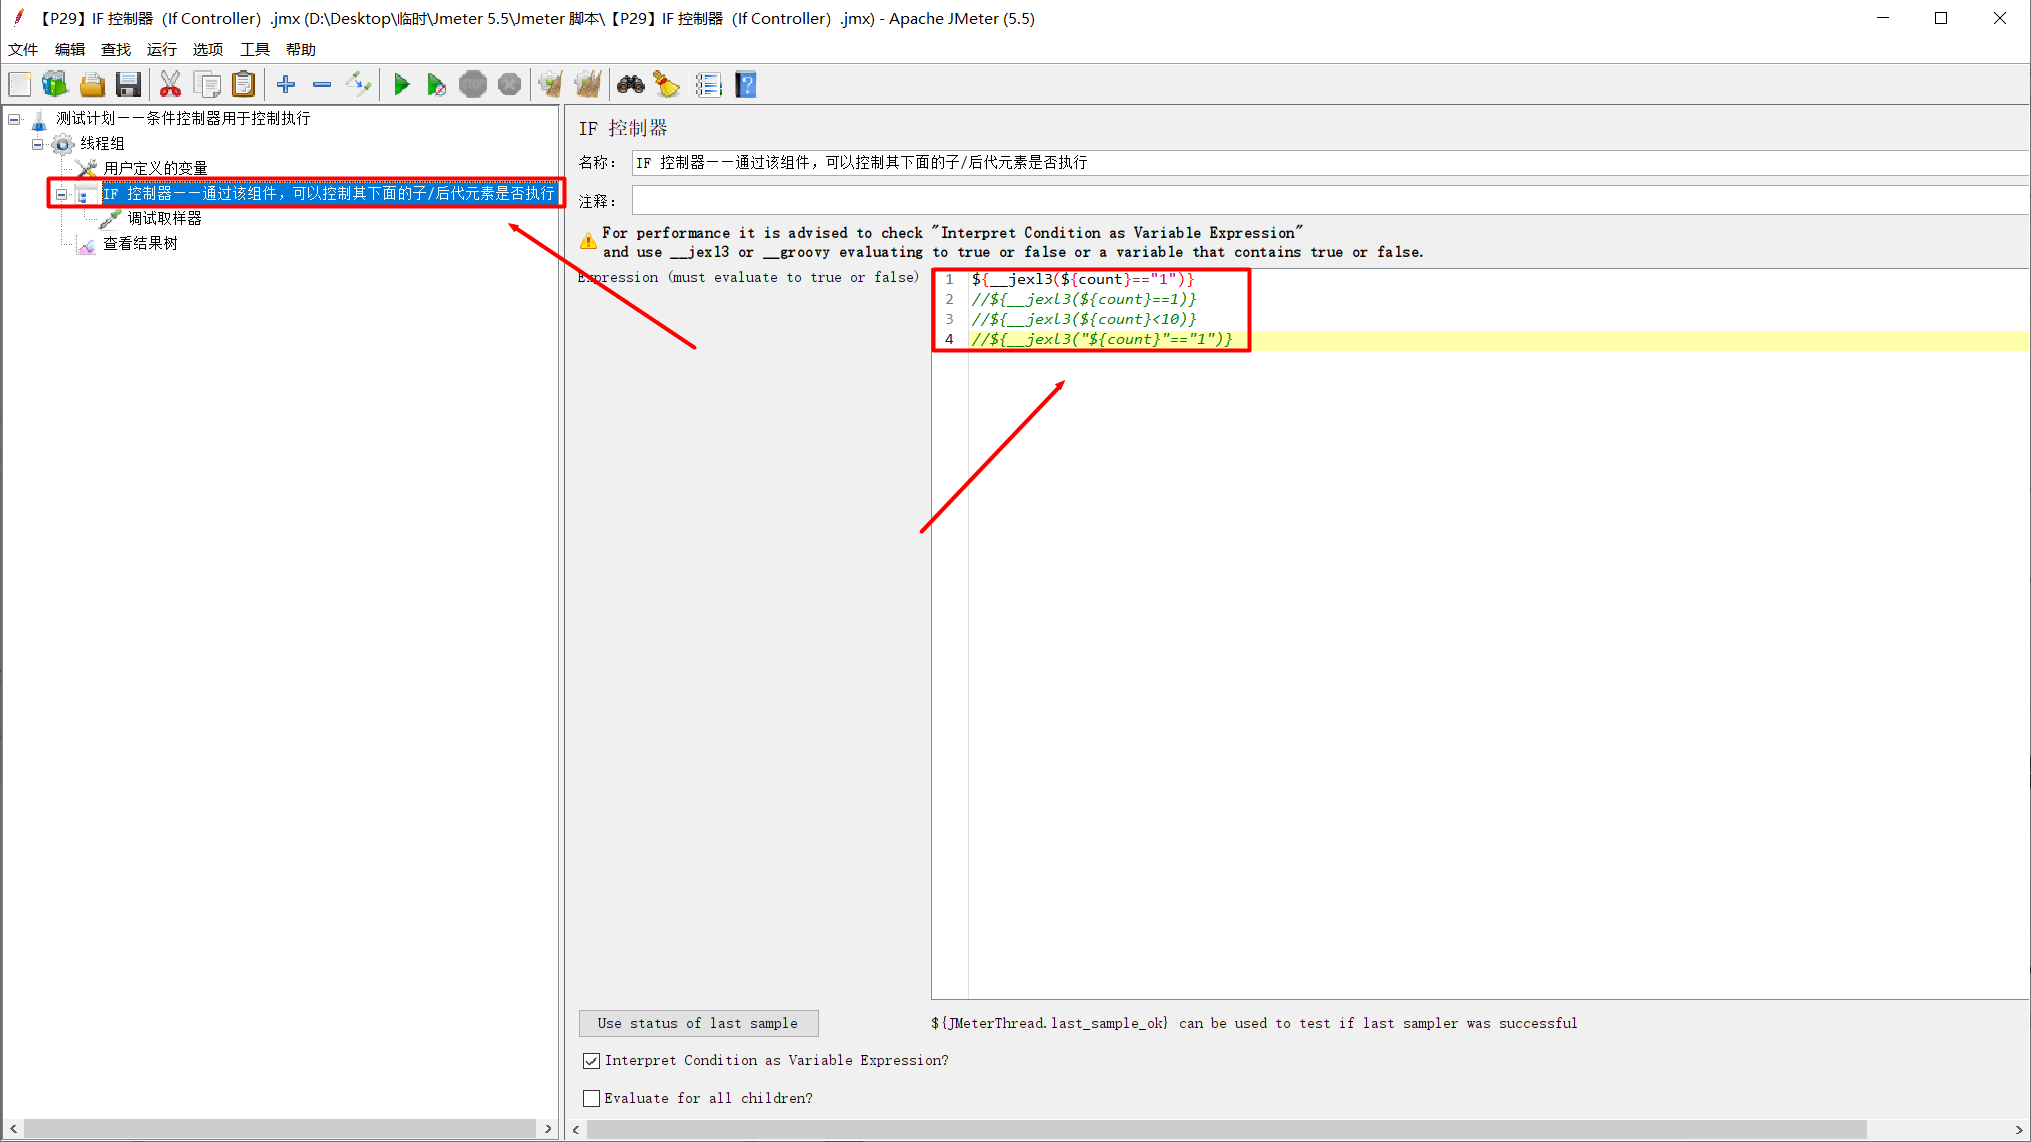The height and width of the screenshot is (1142, 2031).
Task: Click Start No Pauses icon
Action: tap(436, 85)
